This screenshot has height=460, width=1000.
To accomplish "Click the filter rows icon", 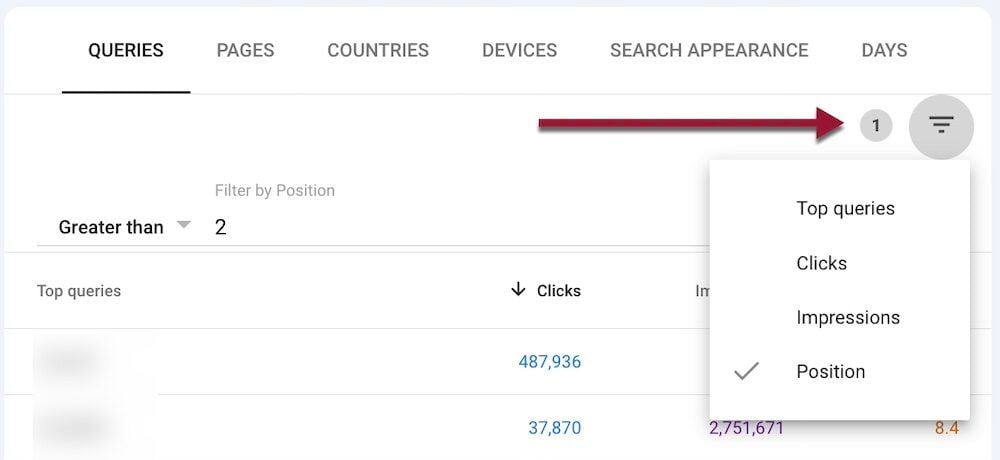I will [941, 126].
